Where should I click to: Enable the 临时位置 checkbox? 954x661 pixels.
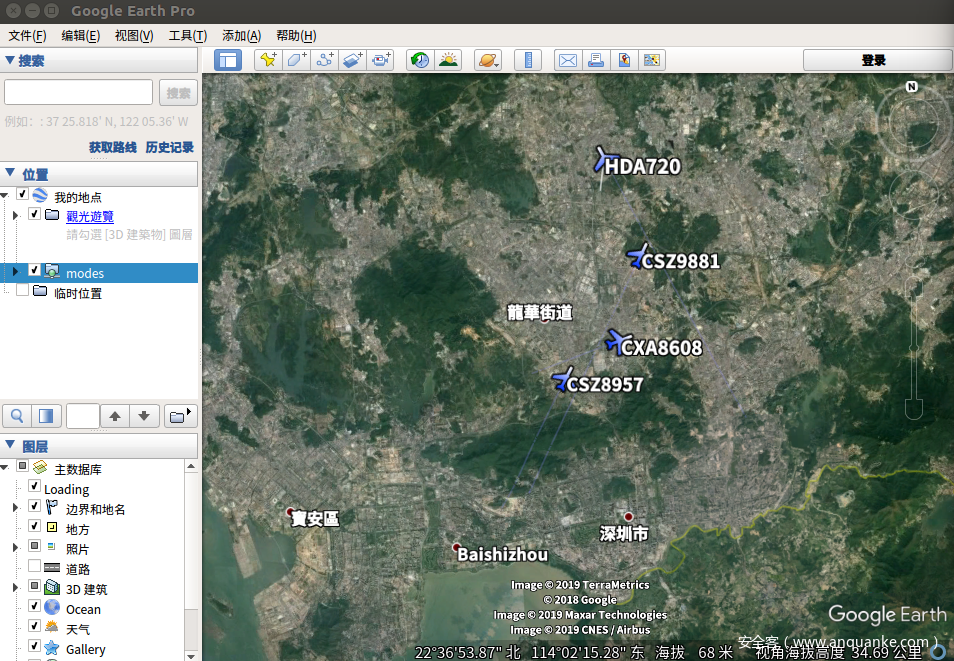23,290
